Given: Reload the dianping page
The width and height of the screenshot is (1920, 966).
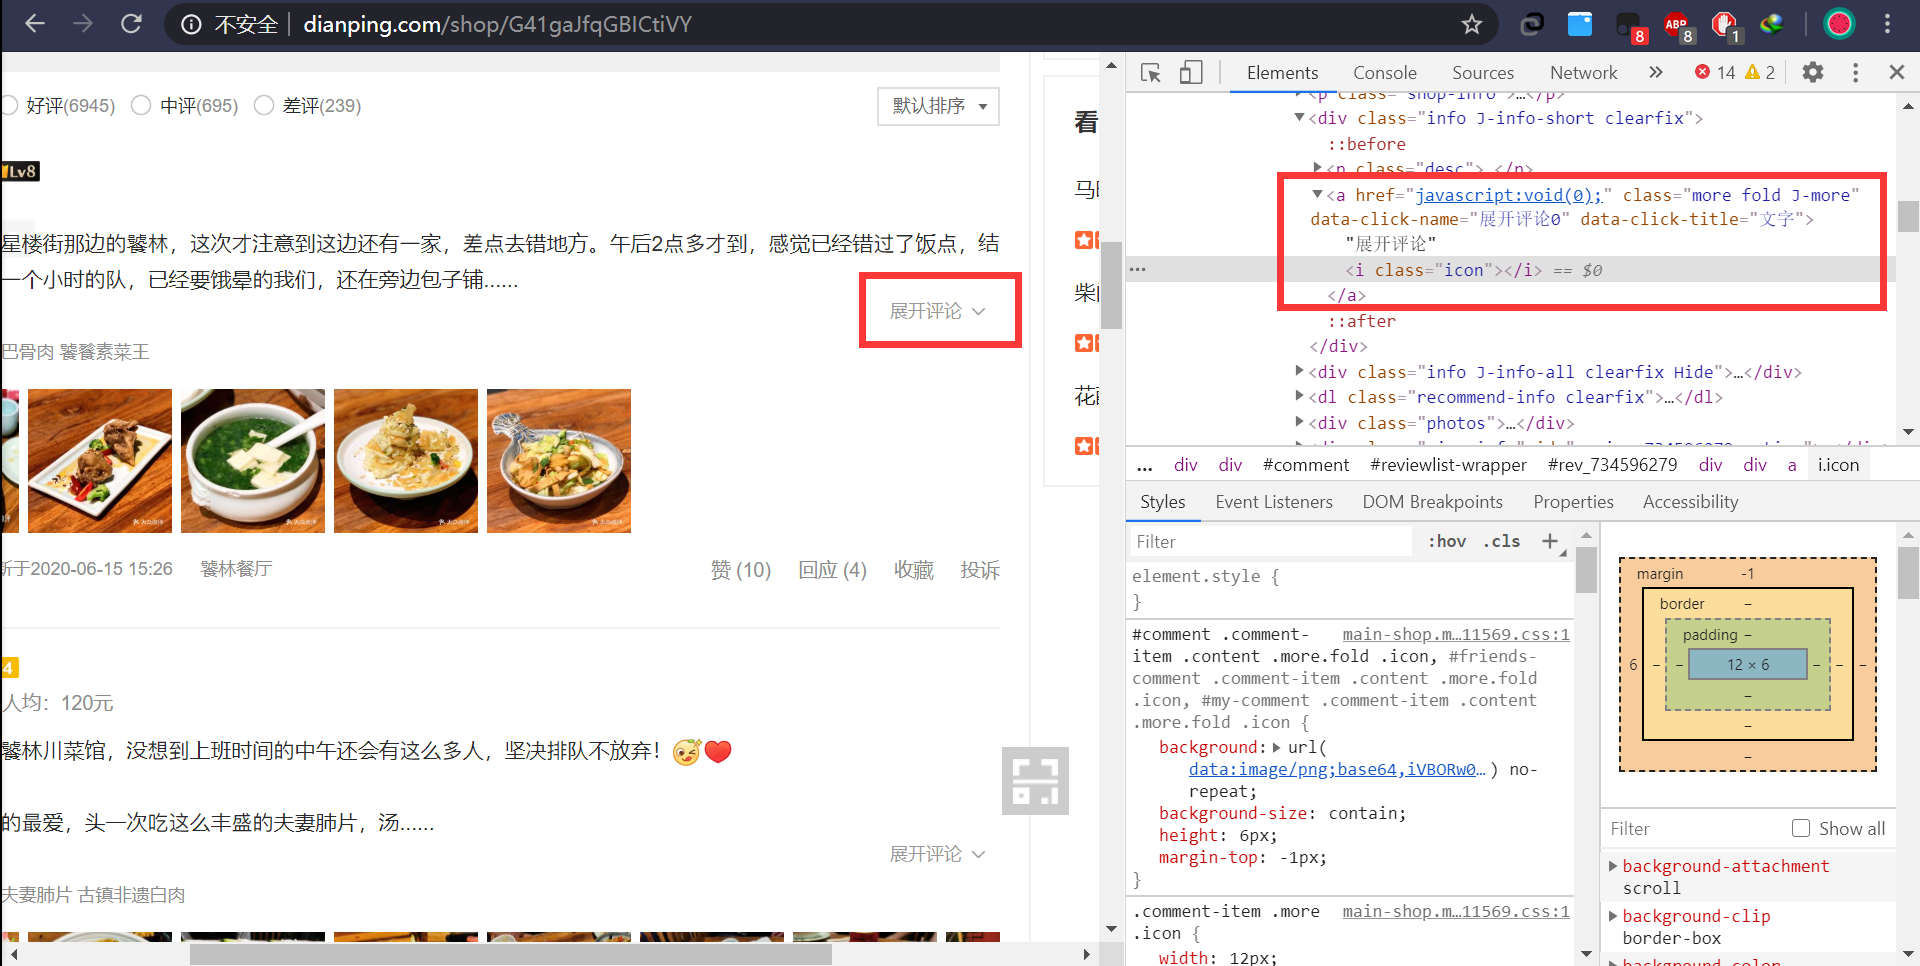Looking at the screenshot, I should pyautogui.click(x=131, y=24).
